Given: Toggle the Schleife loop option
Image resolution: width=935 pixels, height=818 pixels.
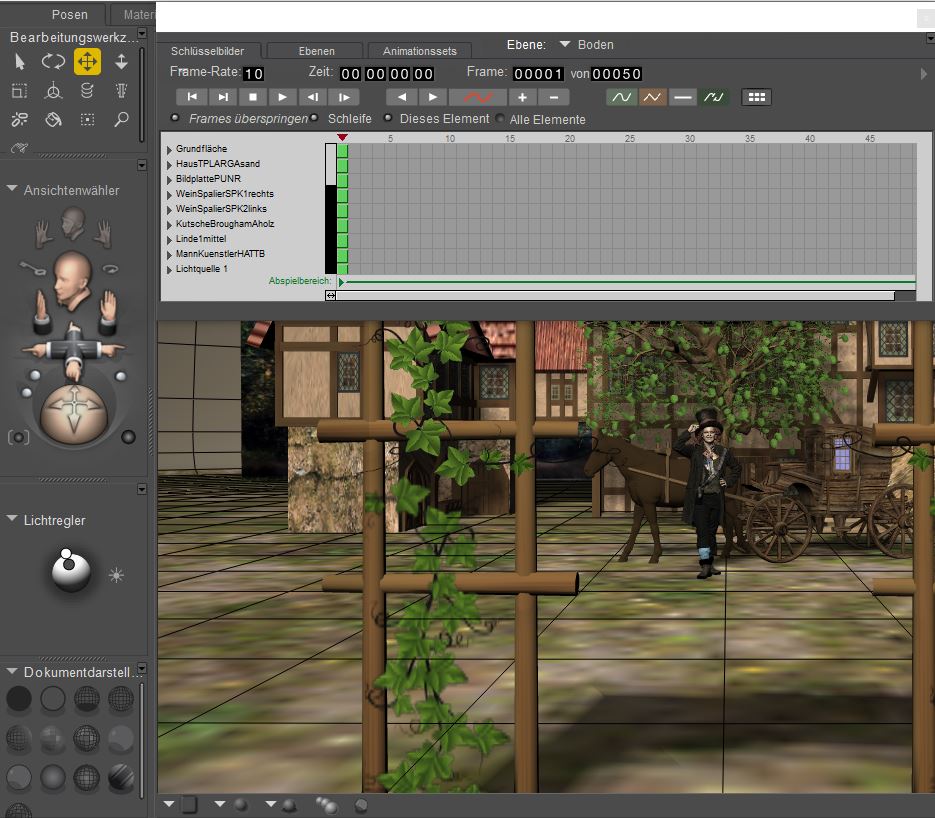Looking at the screenshot, I should (314, 118).
